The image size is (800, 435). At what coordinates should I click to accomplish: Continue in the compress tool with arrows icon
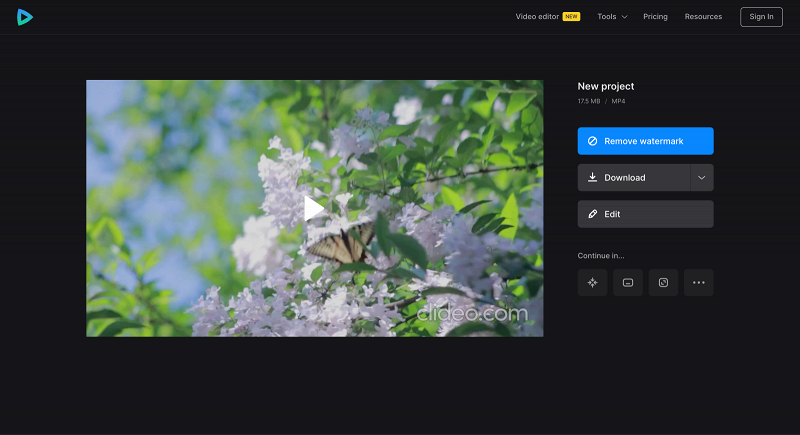(592, 283)
